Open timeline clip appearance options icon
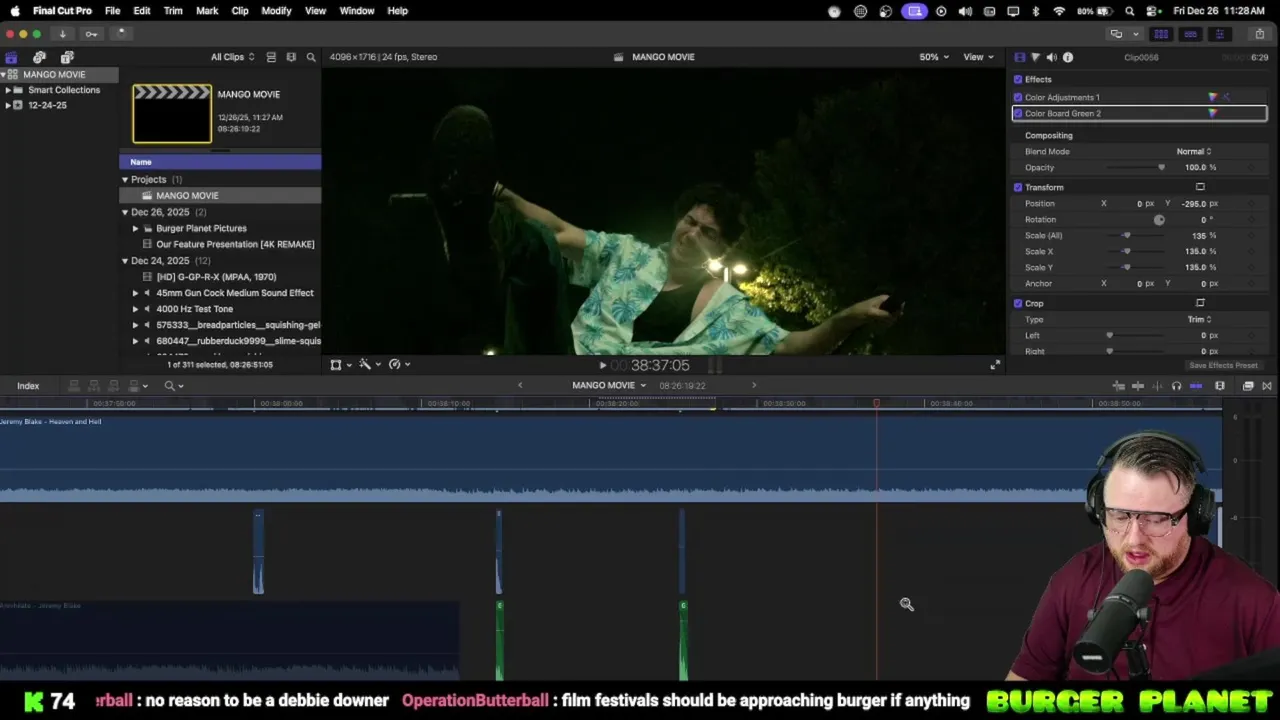 [x=1220, y=386]
